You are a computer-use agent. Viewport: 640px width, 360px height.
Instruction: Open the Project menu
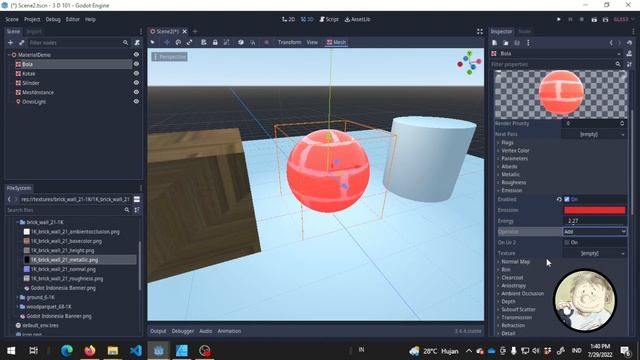click(x=32, y=19)
